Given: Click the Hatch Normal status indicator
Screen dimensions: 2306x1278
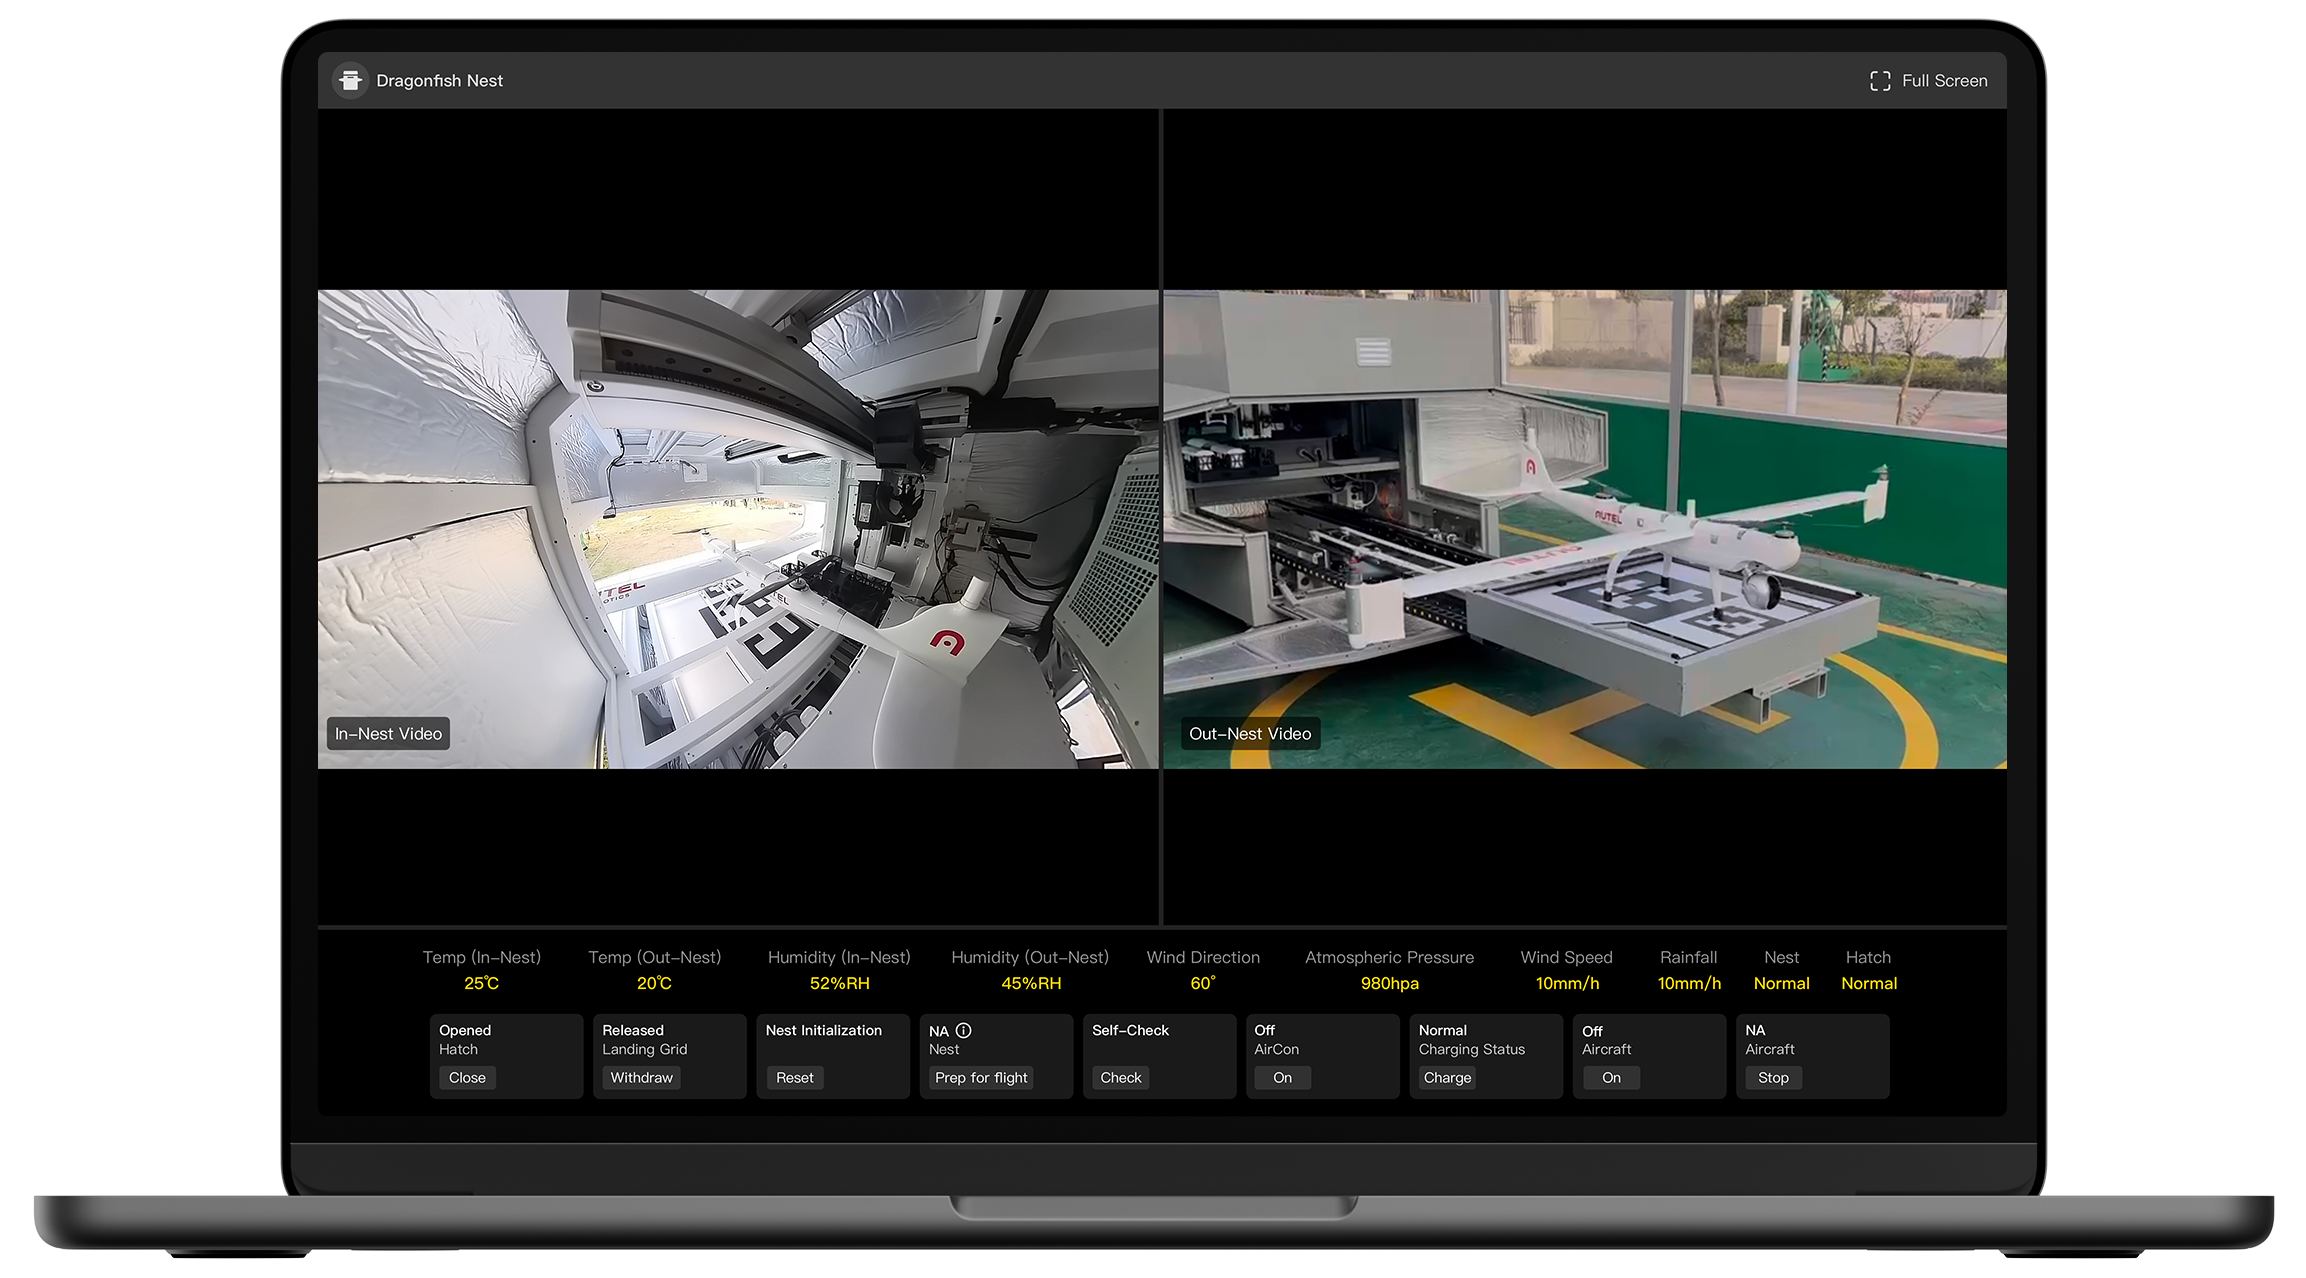Looking at the screenshot, I should click(1868, 983).
